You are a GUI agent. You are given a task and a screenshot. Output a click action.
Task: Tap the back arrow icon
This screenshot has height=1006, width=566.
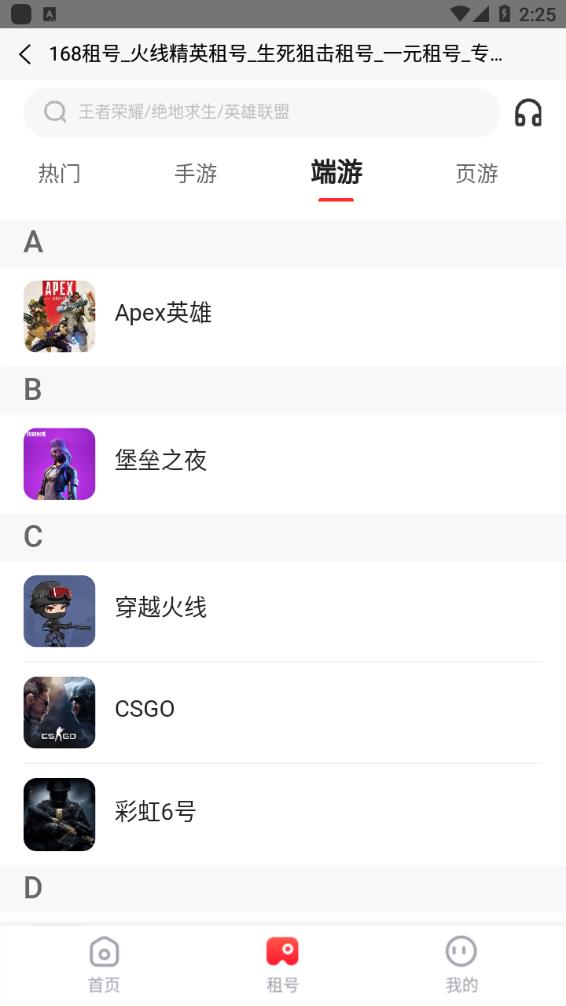(25, 55)
